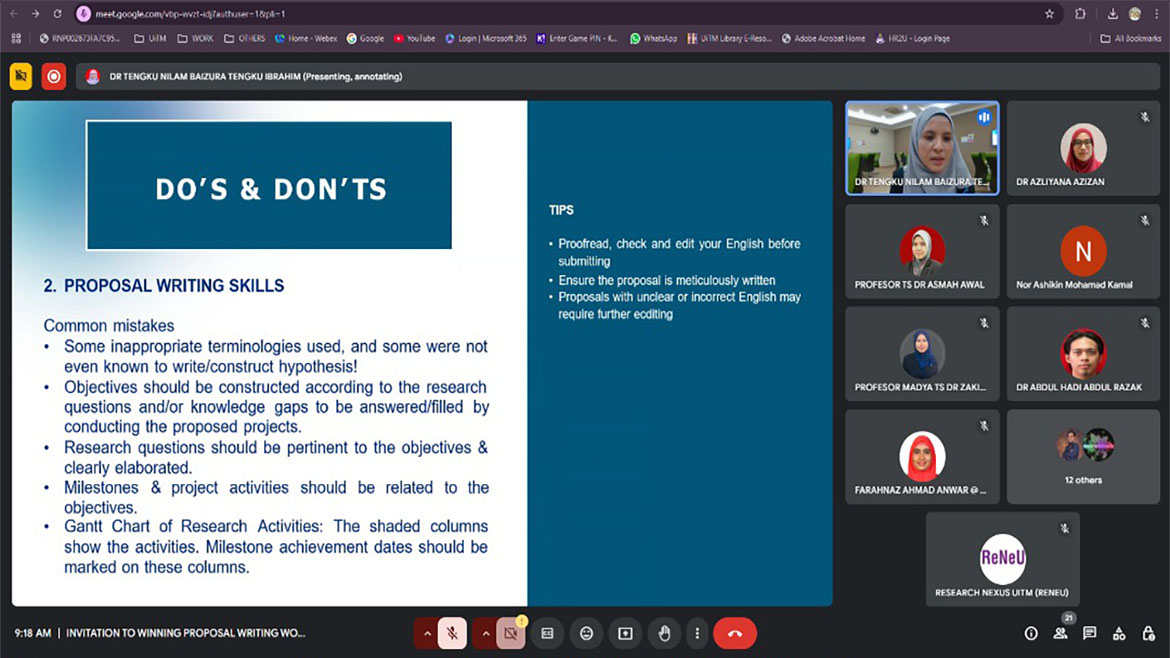Select PROFESOR MADYA TS DR ZAKI tile
This screenshot has width=1170, height=658.
click(922, 354)
